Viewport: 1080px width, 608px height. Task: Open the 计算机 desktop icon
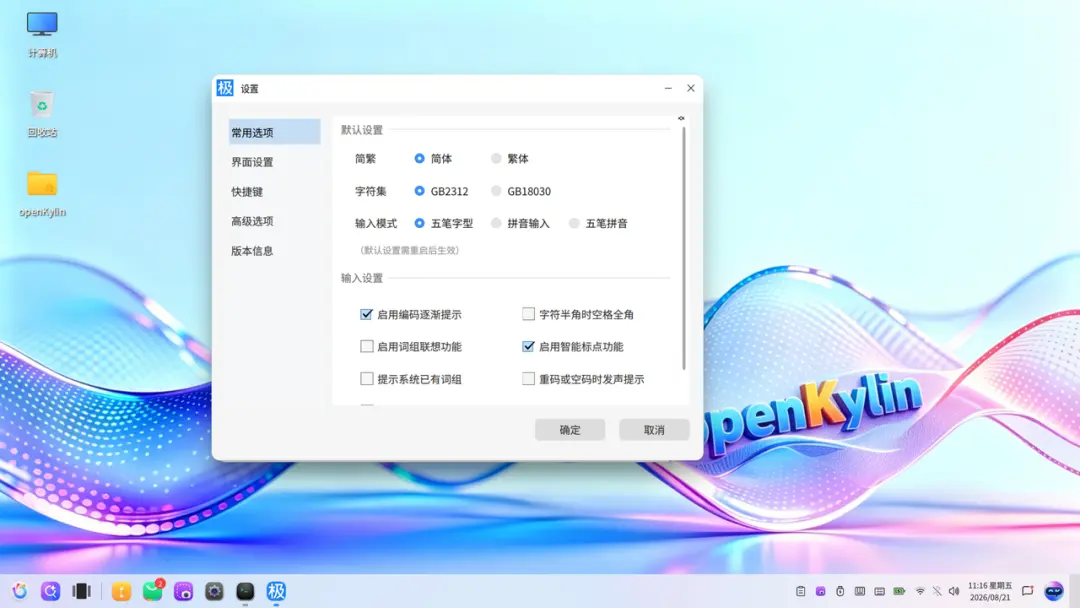point(42,34)
